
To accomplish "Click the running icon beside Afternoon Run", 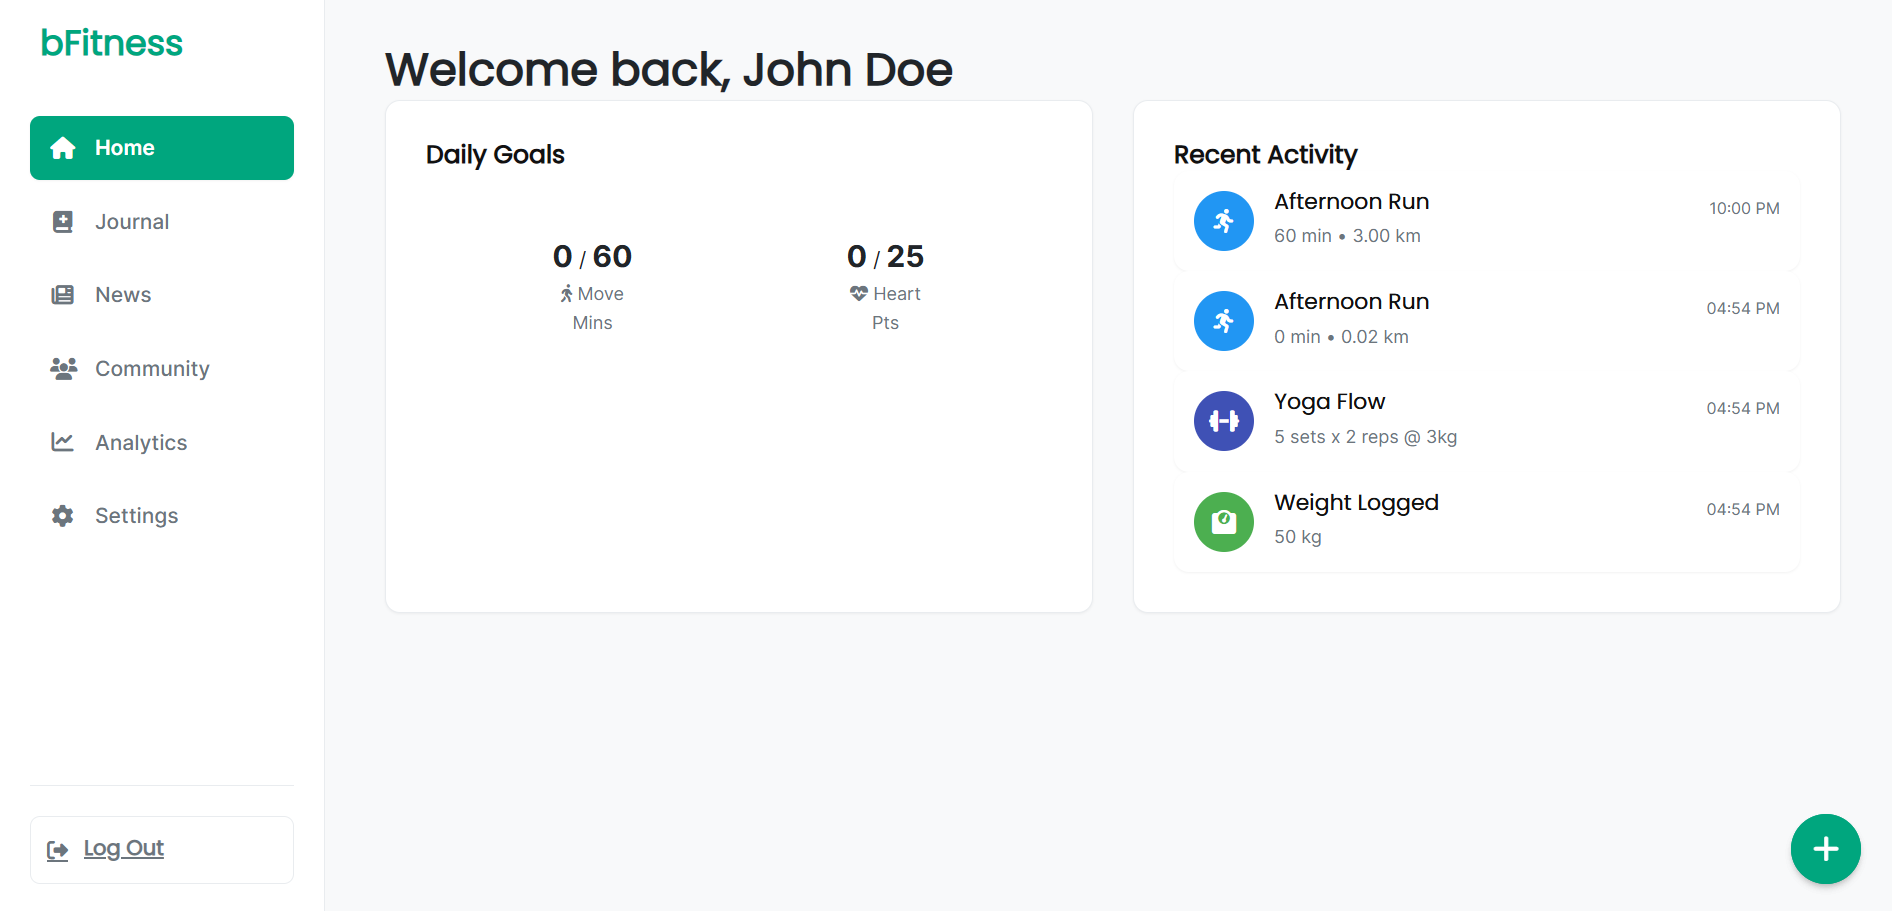I will tap(1223, 221).
